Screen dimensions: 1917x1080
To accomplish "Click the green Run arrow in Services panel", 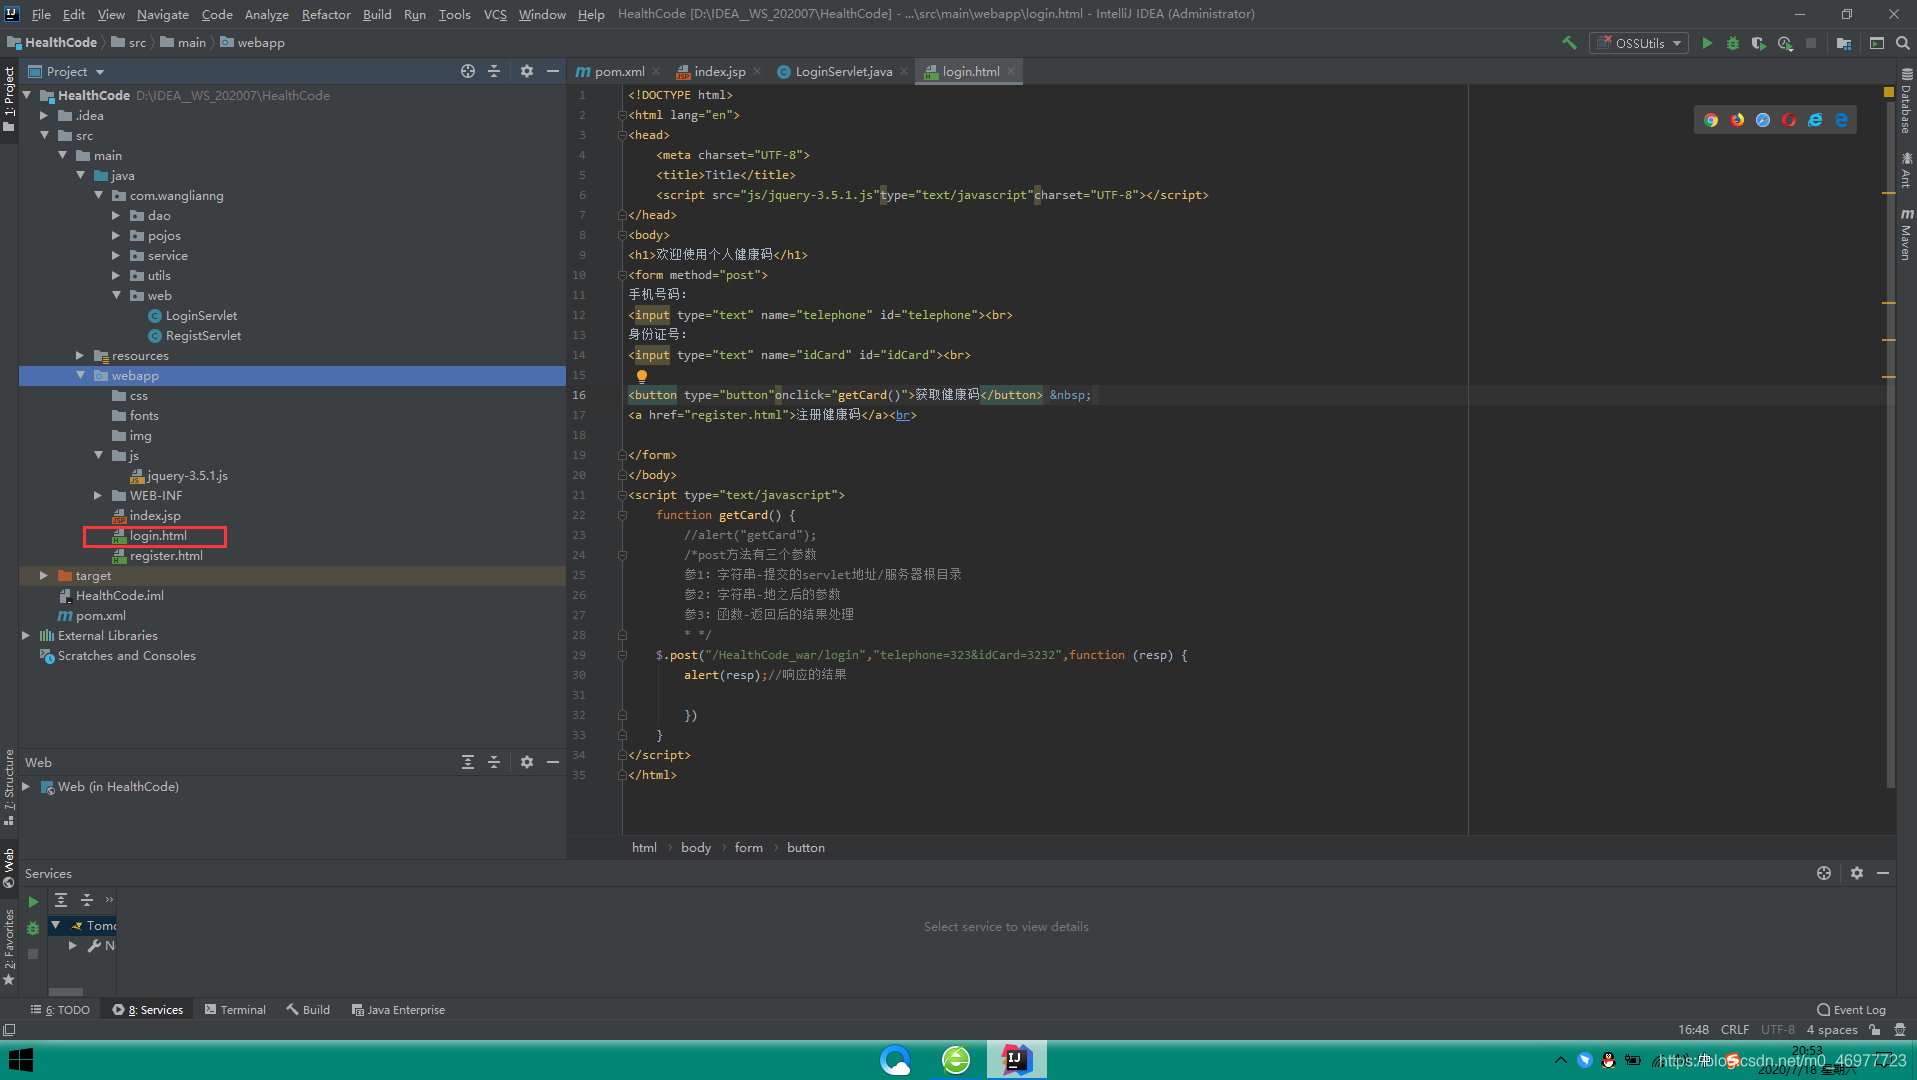I will tap(33, 902).
